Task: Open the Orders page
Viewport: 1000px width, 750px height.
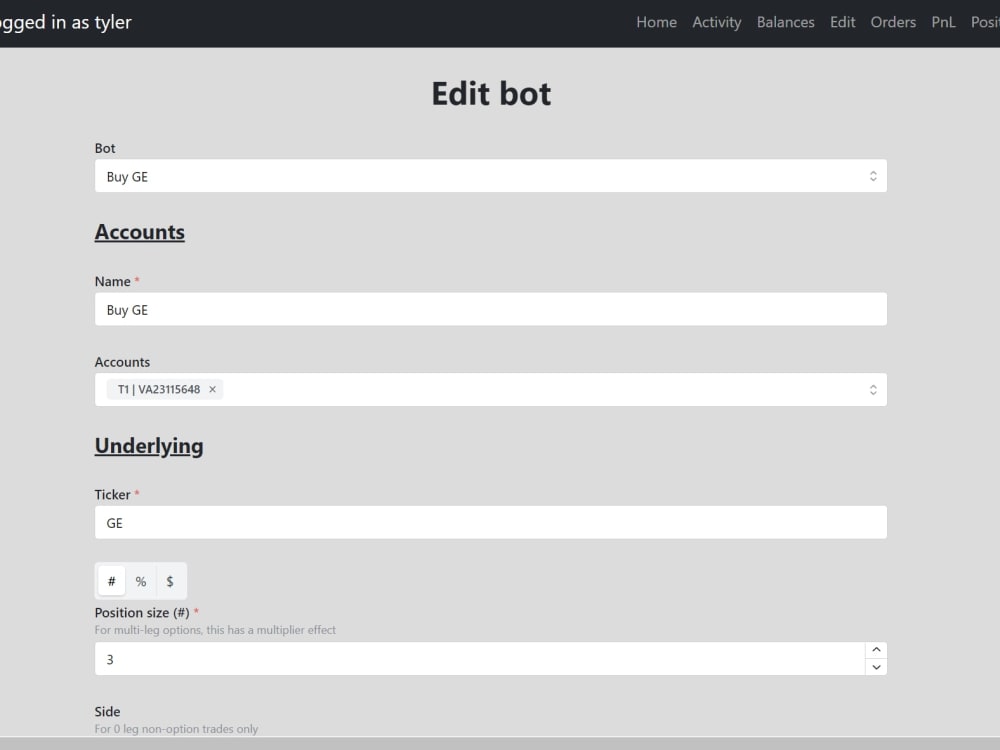Action: pos(893,22)
